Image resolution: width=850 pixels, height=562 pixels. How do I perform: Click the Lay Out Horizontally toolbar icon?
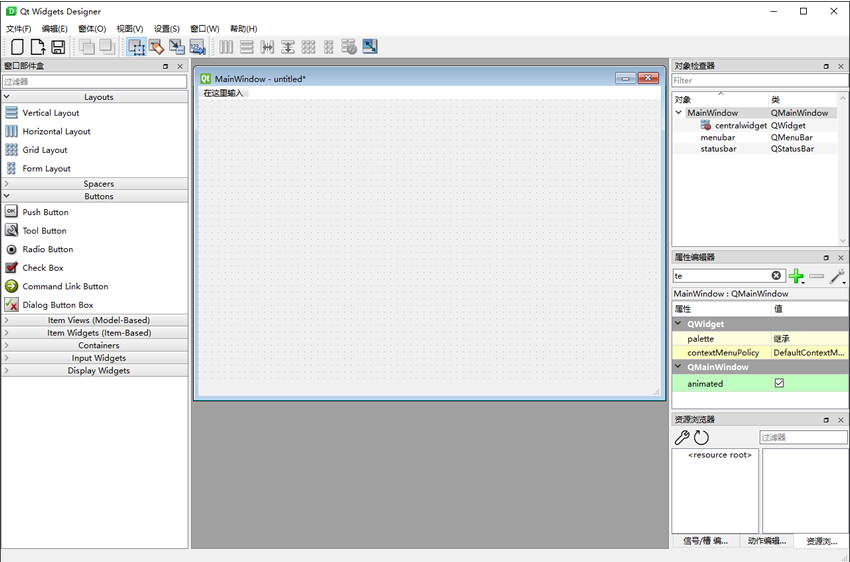point(226,47)
